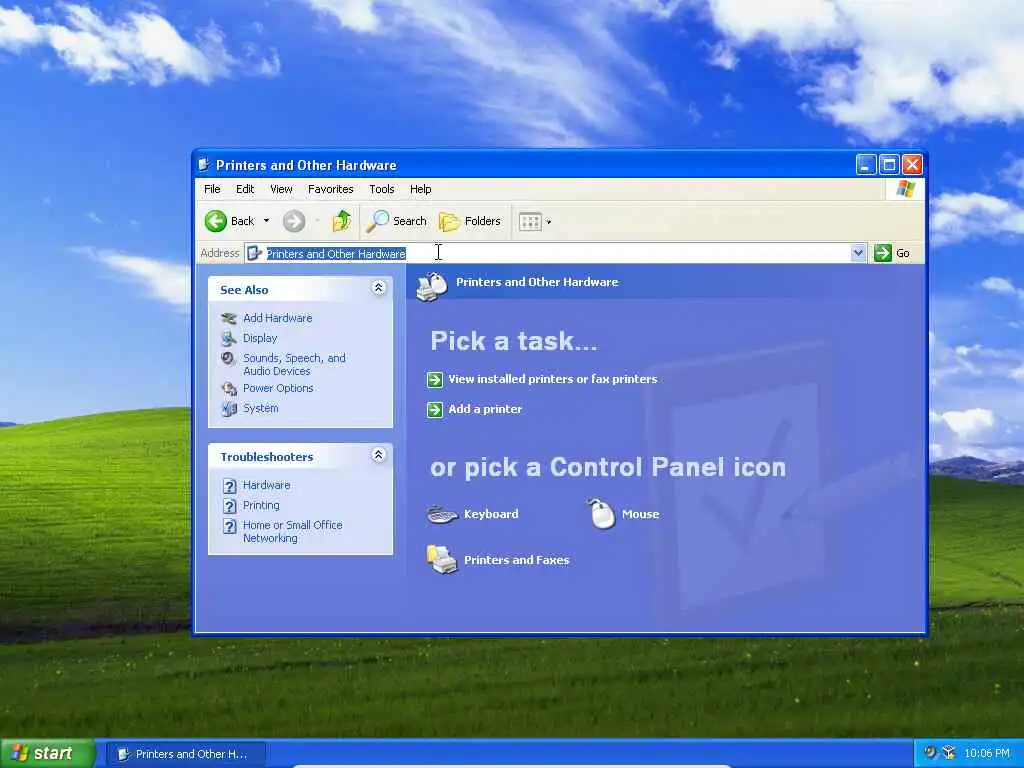1024x768 pixels.
Task: Click the title bar window icon
Action: [204, 165]
